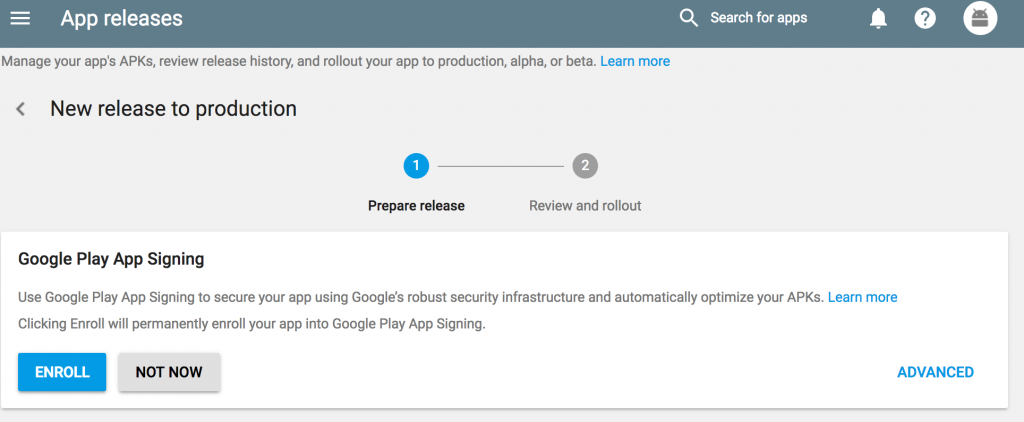Open the ADVANCED options

[935, 372]
